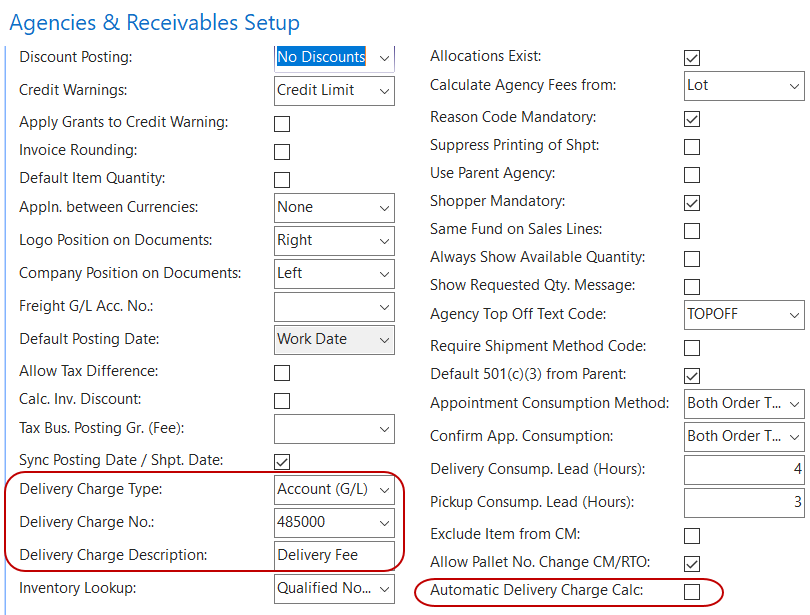Image resolution: width=810 pixels, height=615 pixels.
Task: Uncheck Sync Posting Date / Shpt. Date
Action: click(282, 462)
